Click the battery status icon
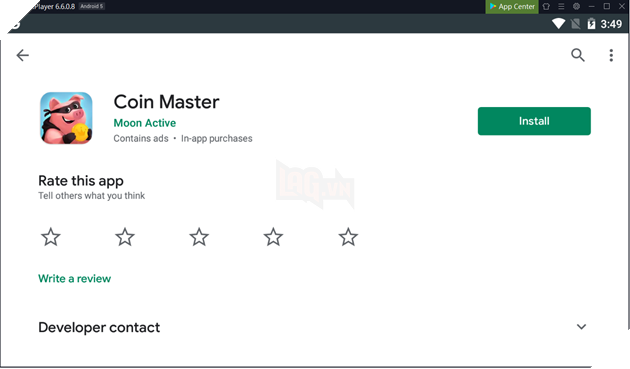Image resolution: width=630 pixels, height=369 pixels. pos(591,24)
